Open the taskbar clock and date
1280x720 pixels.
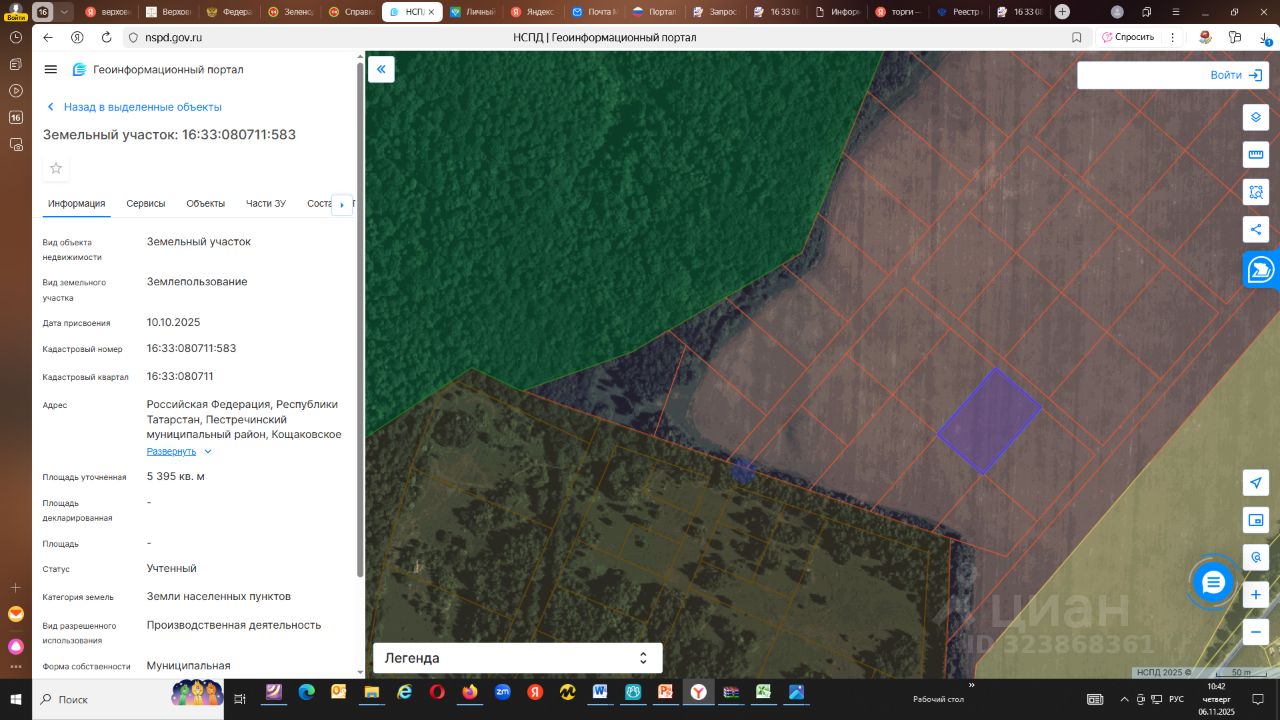click(1217, 699)
